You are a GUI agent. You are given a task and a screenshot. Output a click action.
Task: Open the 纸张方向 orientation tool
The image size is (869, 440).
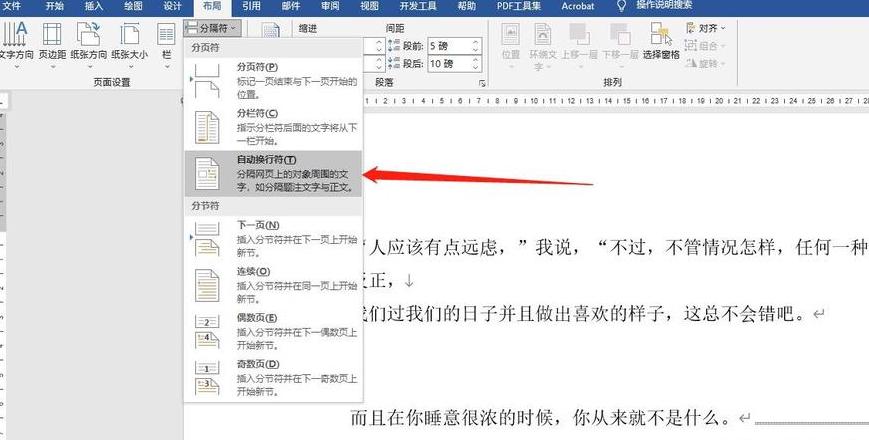point(89,43)
